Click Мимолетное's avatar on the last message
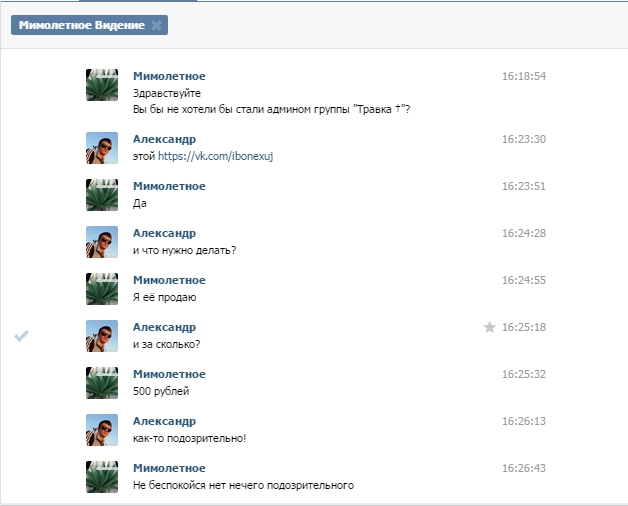 pos(102,477)
